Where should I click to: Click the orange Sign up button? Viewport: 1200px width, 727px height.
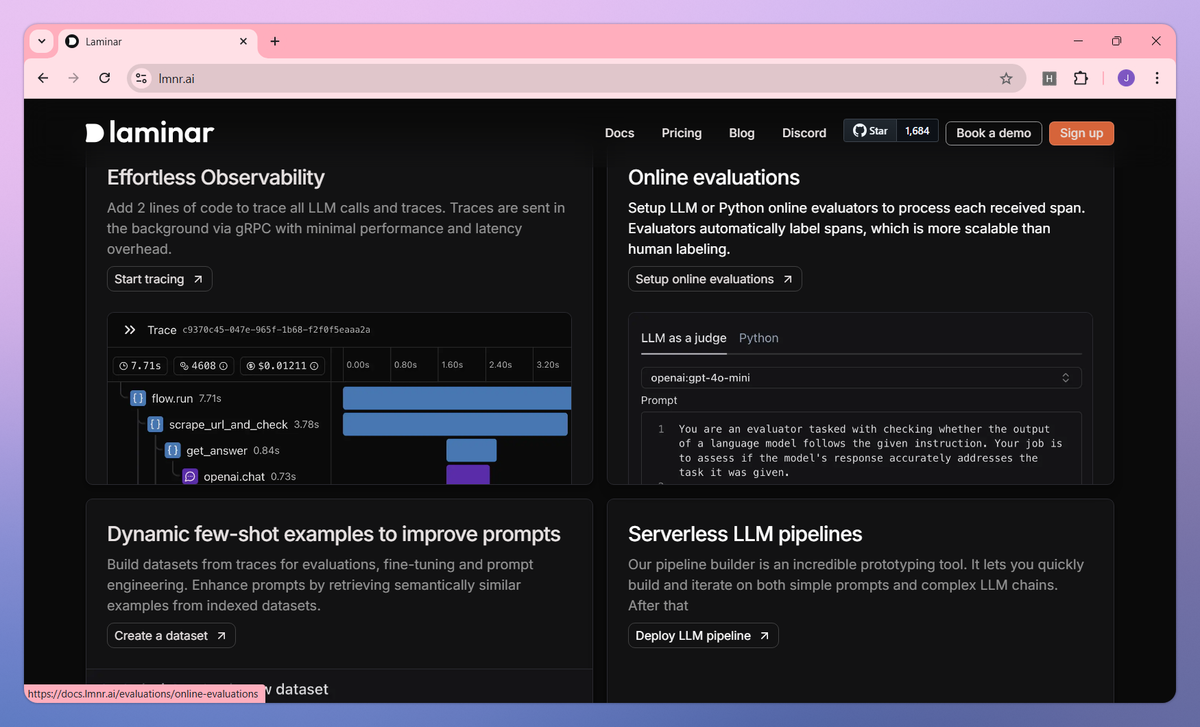tap(1081, 133)
